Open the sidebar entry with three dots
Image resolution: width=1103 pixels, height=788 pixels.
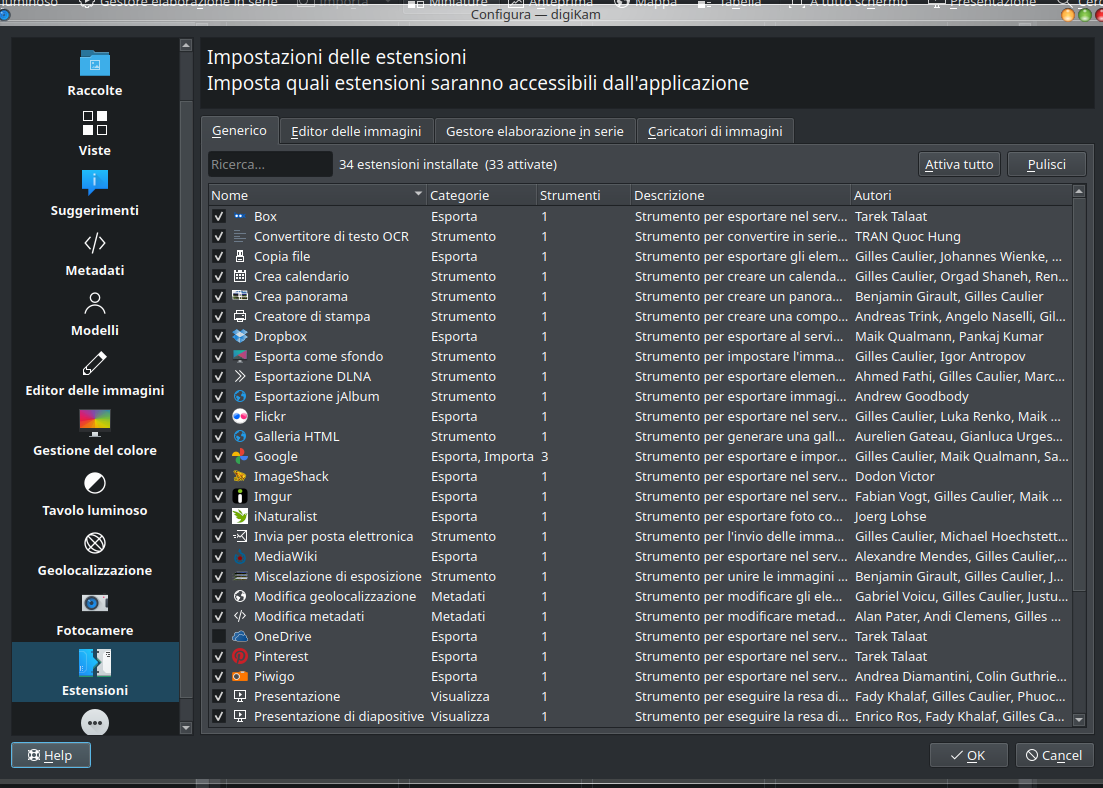pyautogui.click(x=95, y=722)
